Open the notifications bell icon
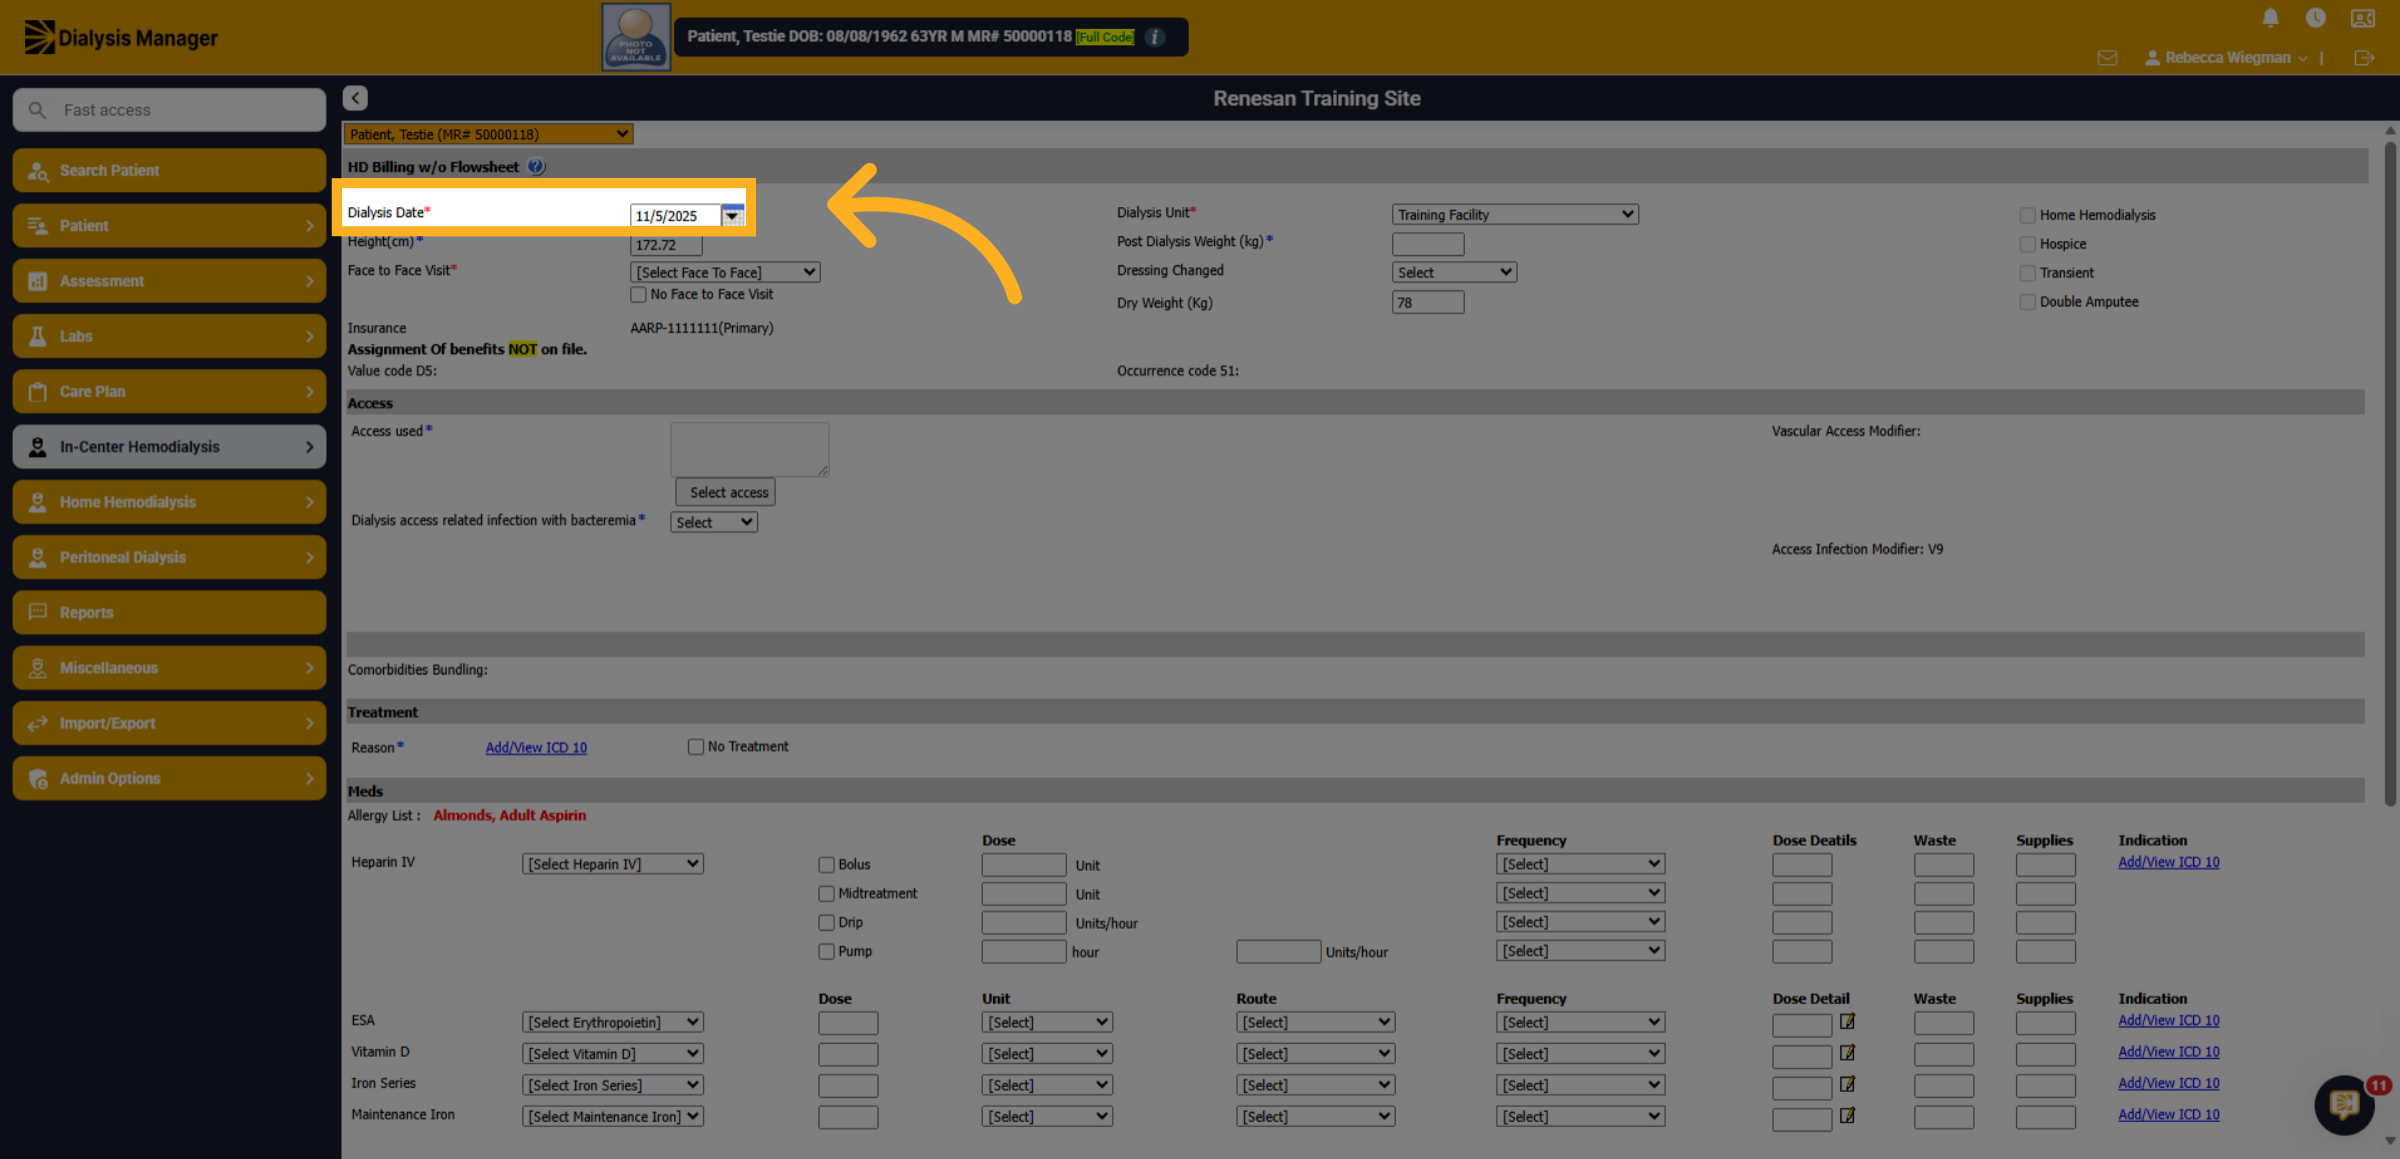 [x=2270, y=18]
